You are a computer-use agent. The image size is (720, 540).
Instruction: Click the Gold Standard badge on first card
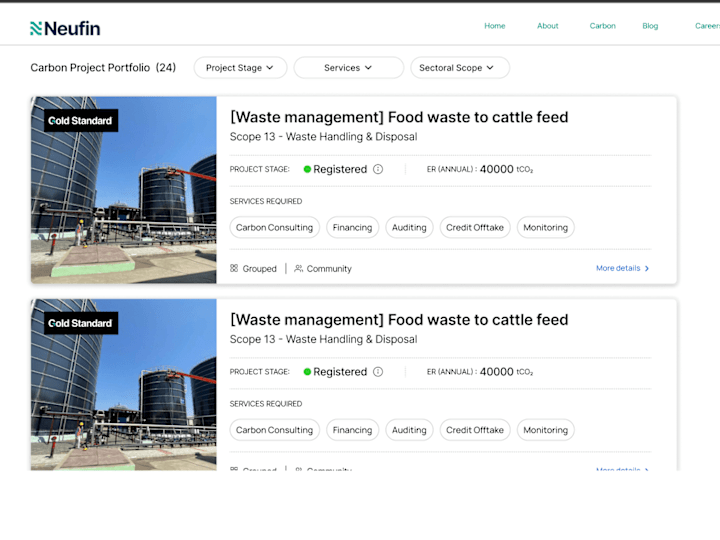pyautogui.click(x=81, y=121)
